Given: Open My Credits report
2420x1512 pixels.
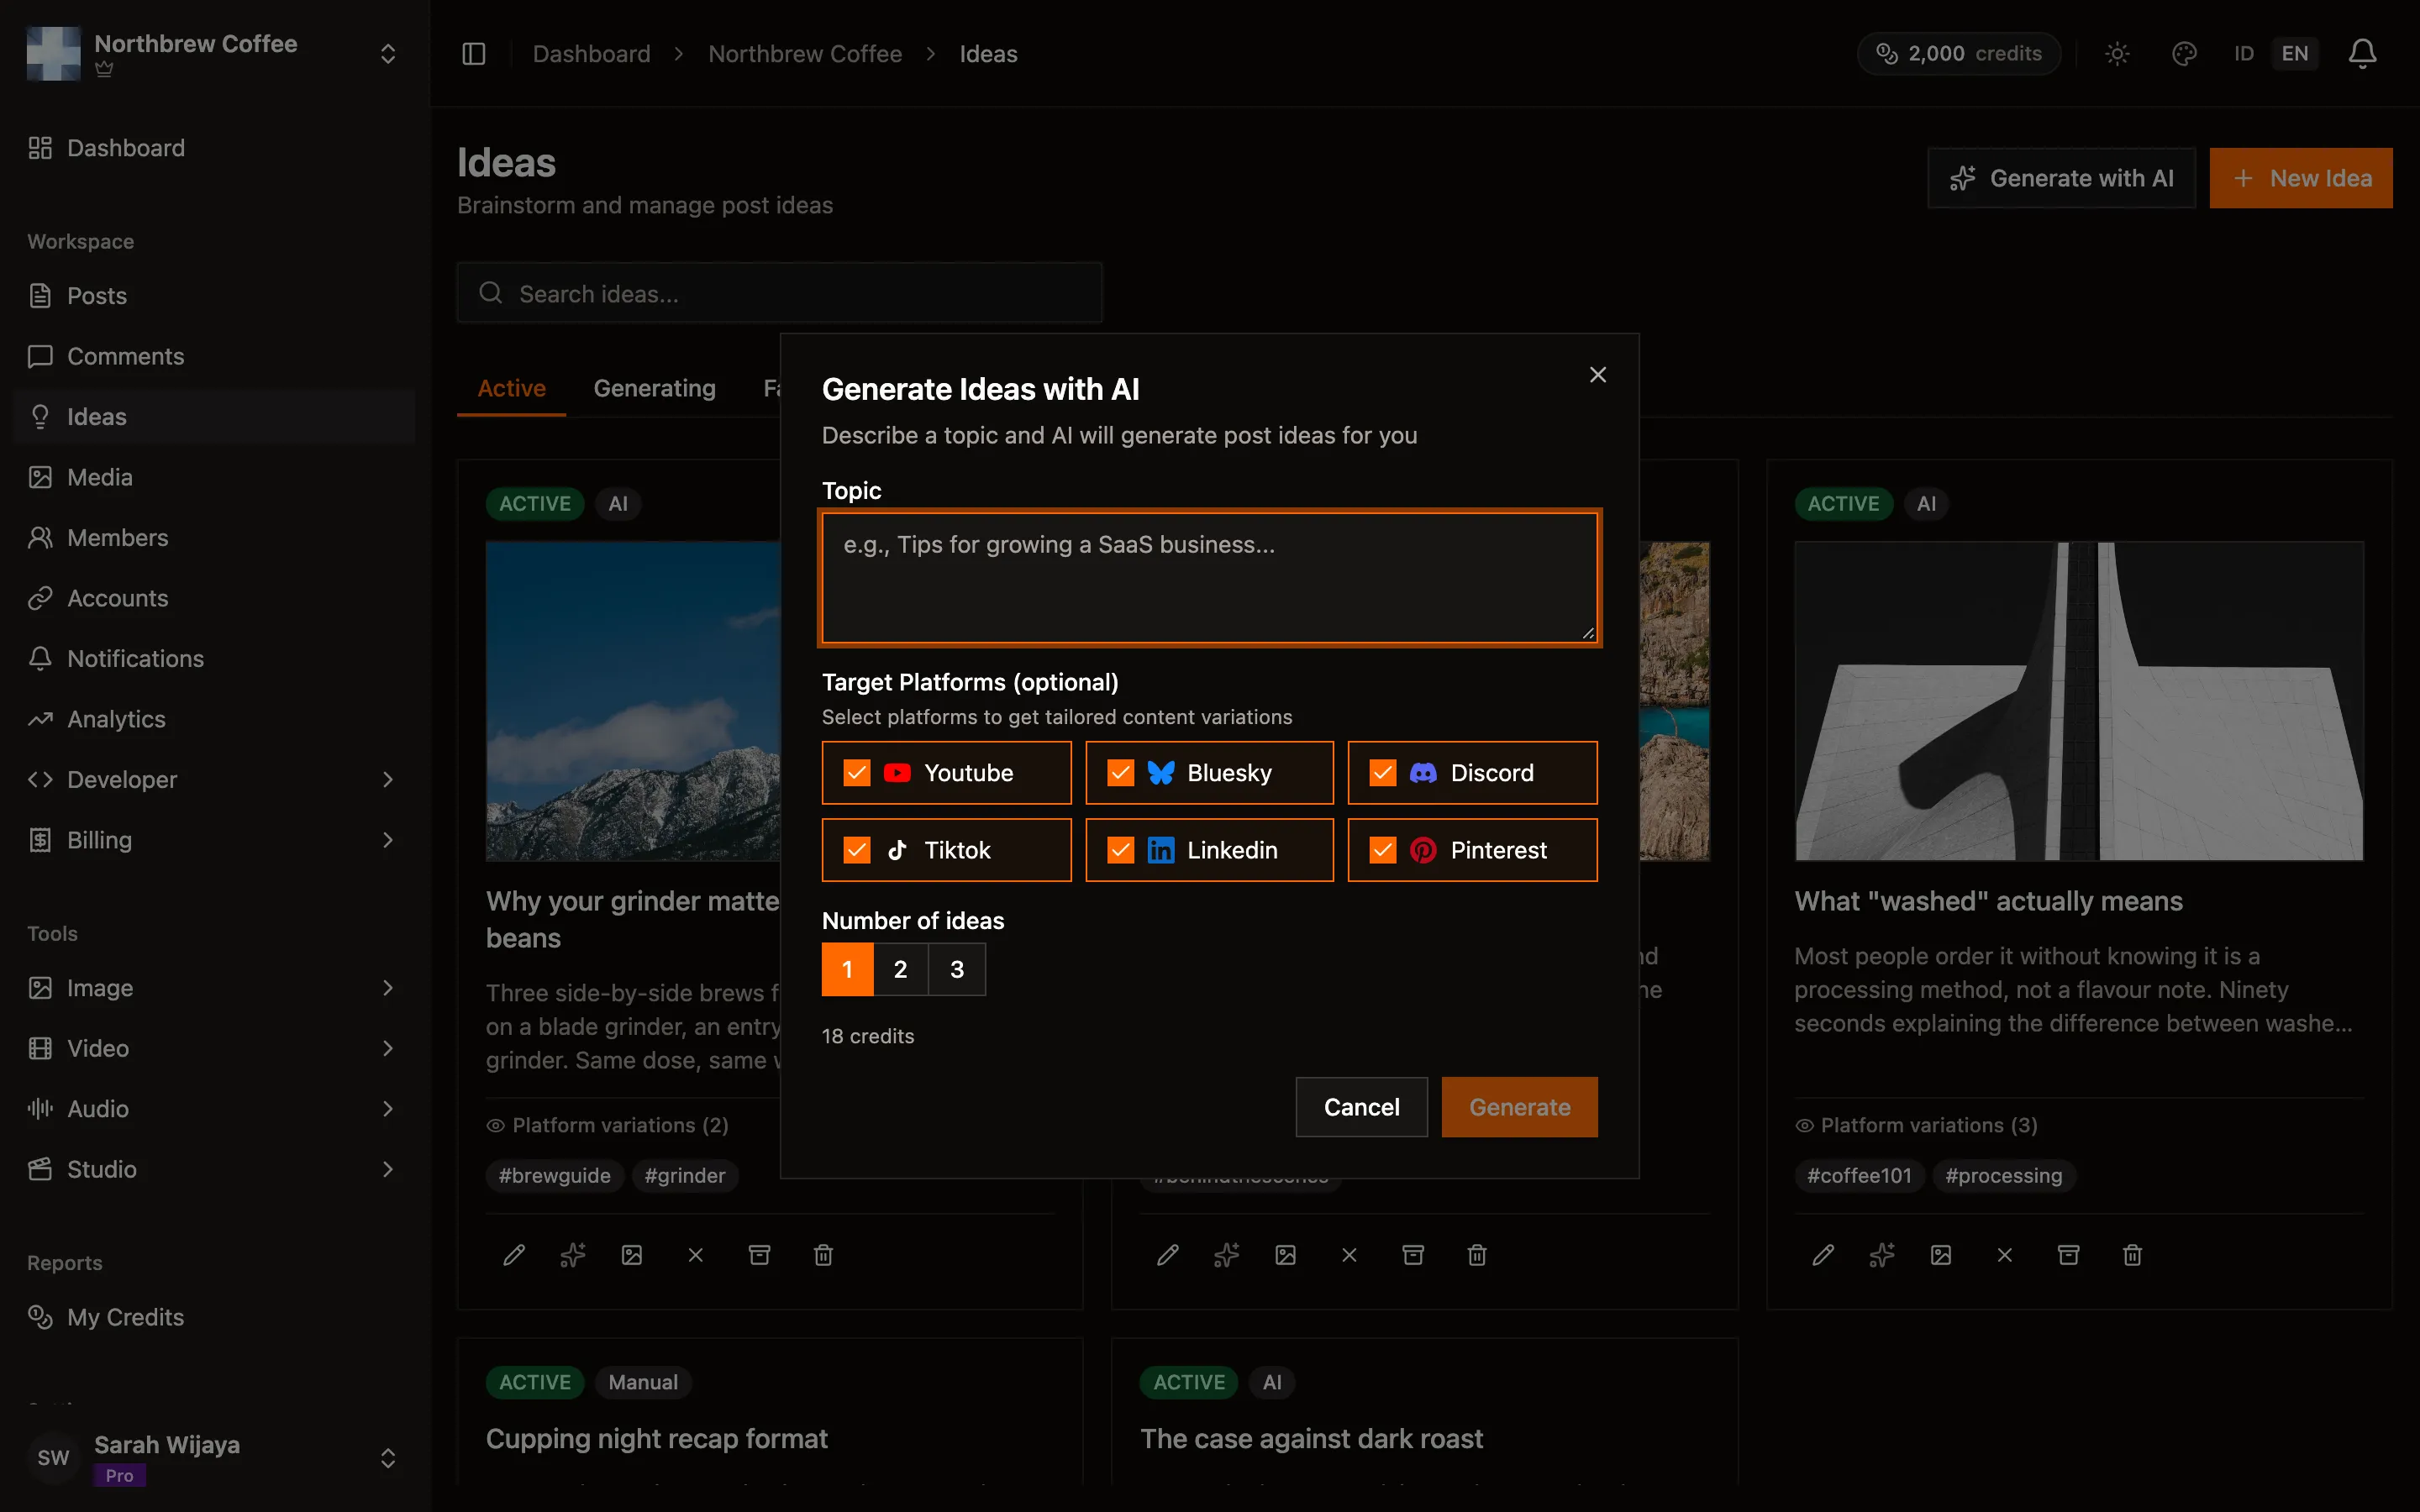Looking at the screenshot, I should coord(215,1317).
